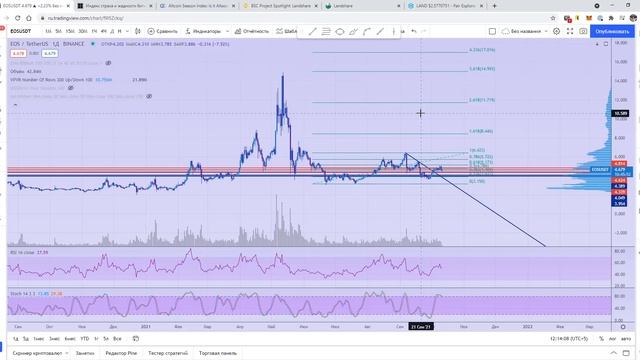
Task: Reload the browser page
Action: tap(18, 18)
